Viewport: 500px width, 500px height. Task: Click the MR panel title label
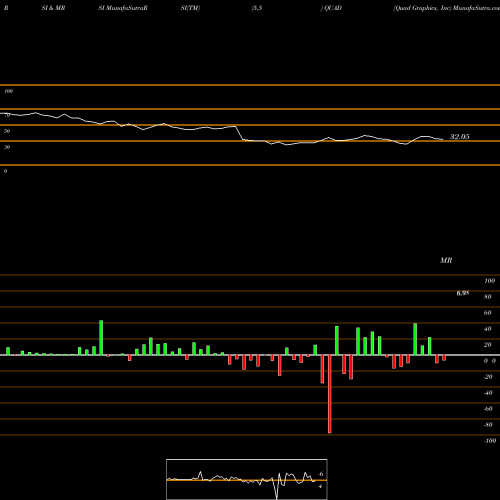(446, 260)
